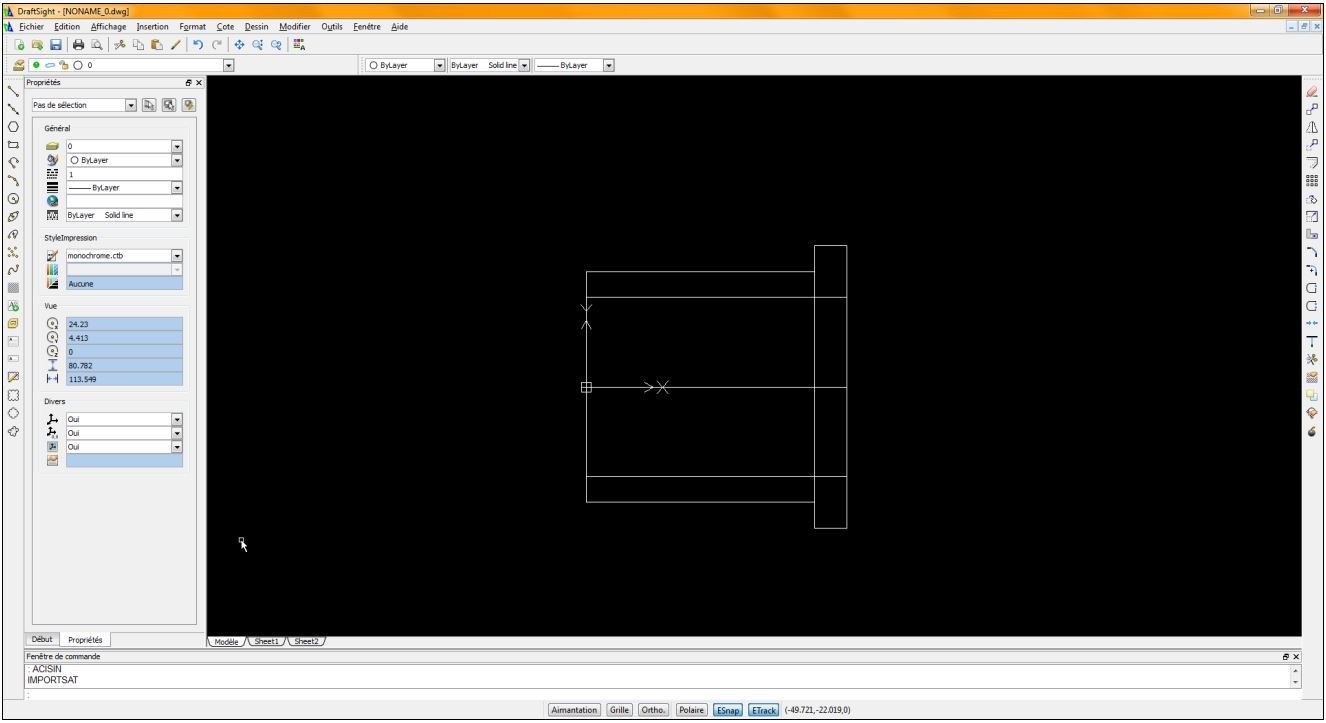
Task: Click the Save file icon
Action: click(56, 45)
